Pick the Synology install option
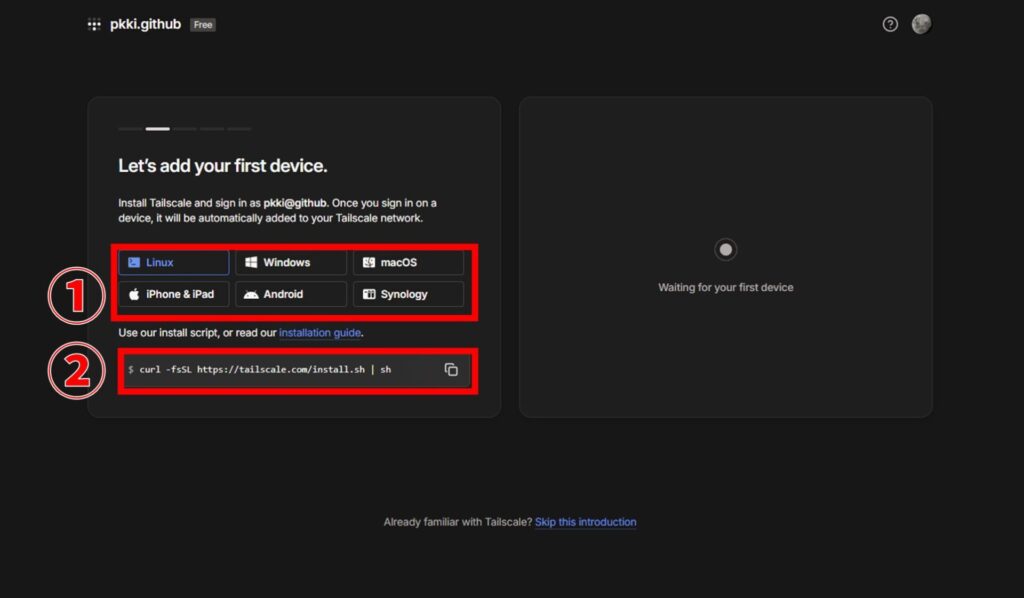This screenshot has height=598, width=1024. [x=408, y=294]
